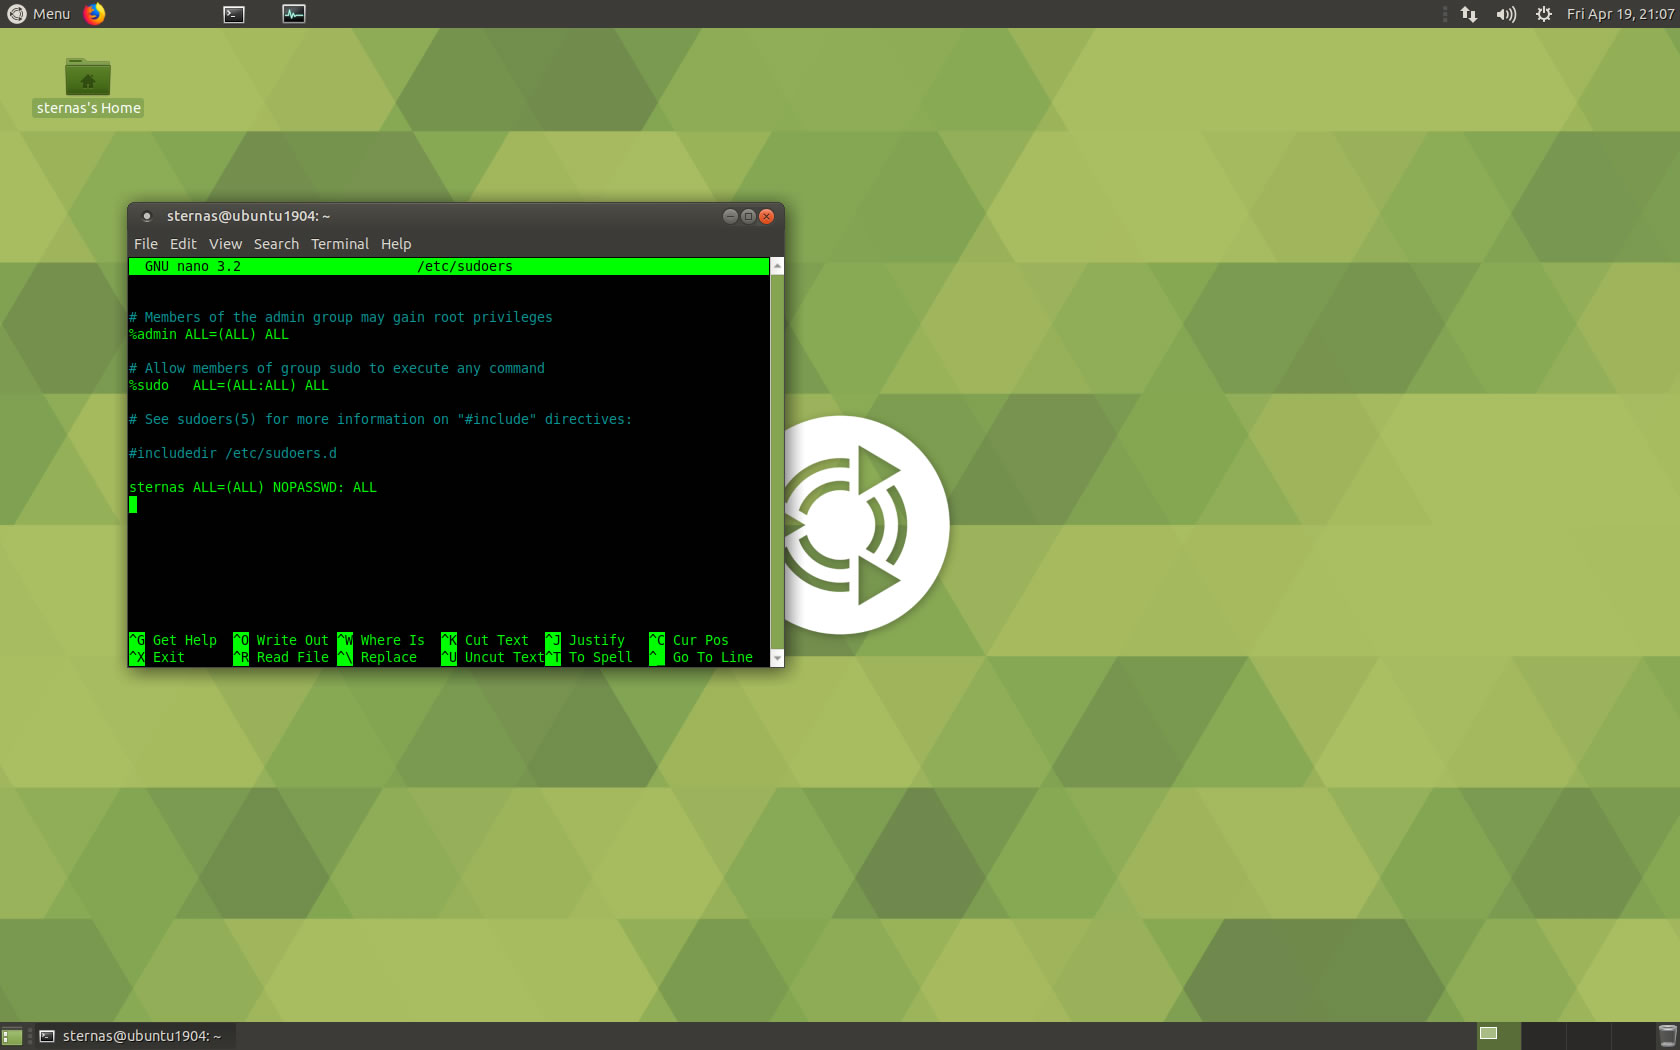Image resolution: width=1680 pixels, height=1050 pixels.
Task: Open the File menu in terminal
Action: (146, 244)
